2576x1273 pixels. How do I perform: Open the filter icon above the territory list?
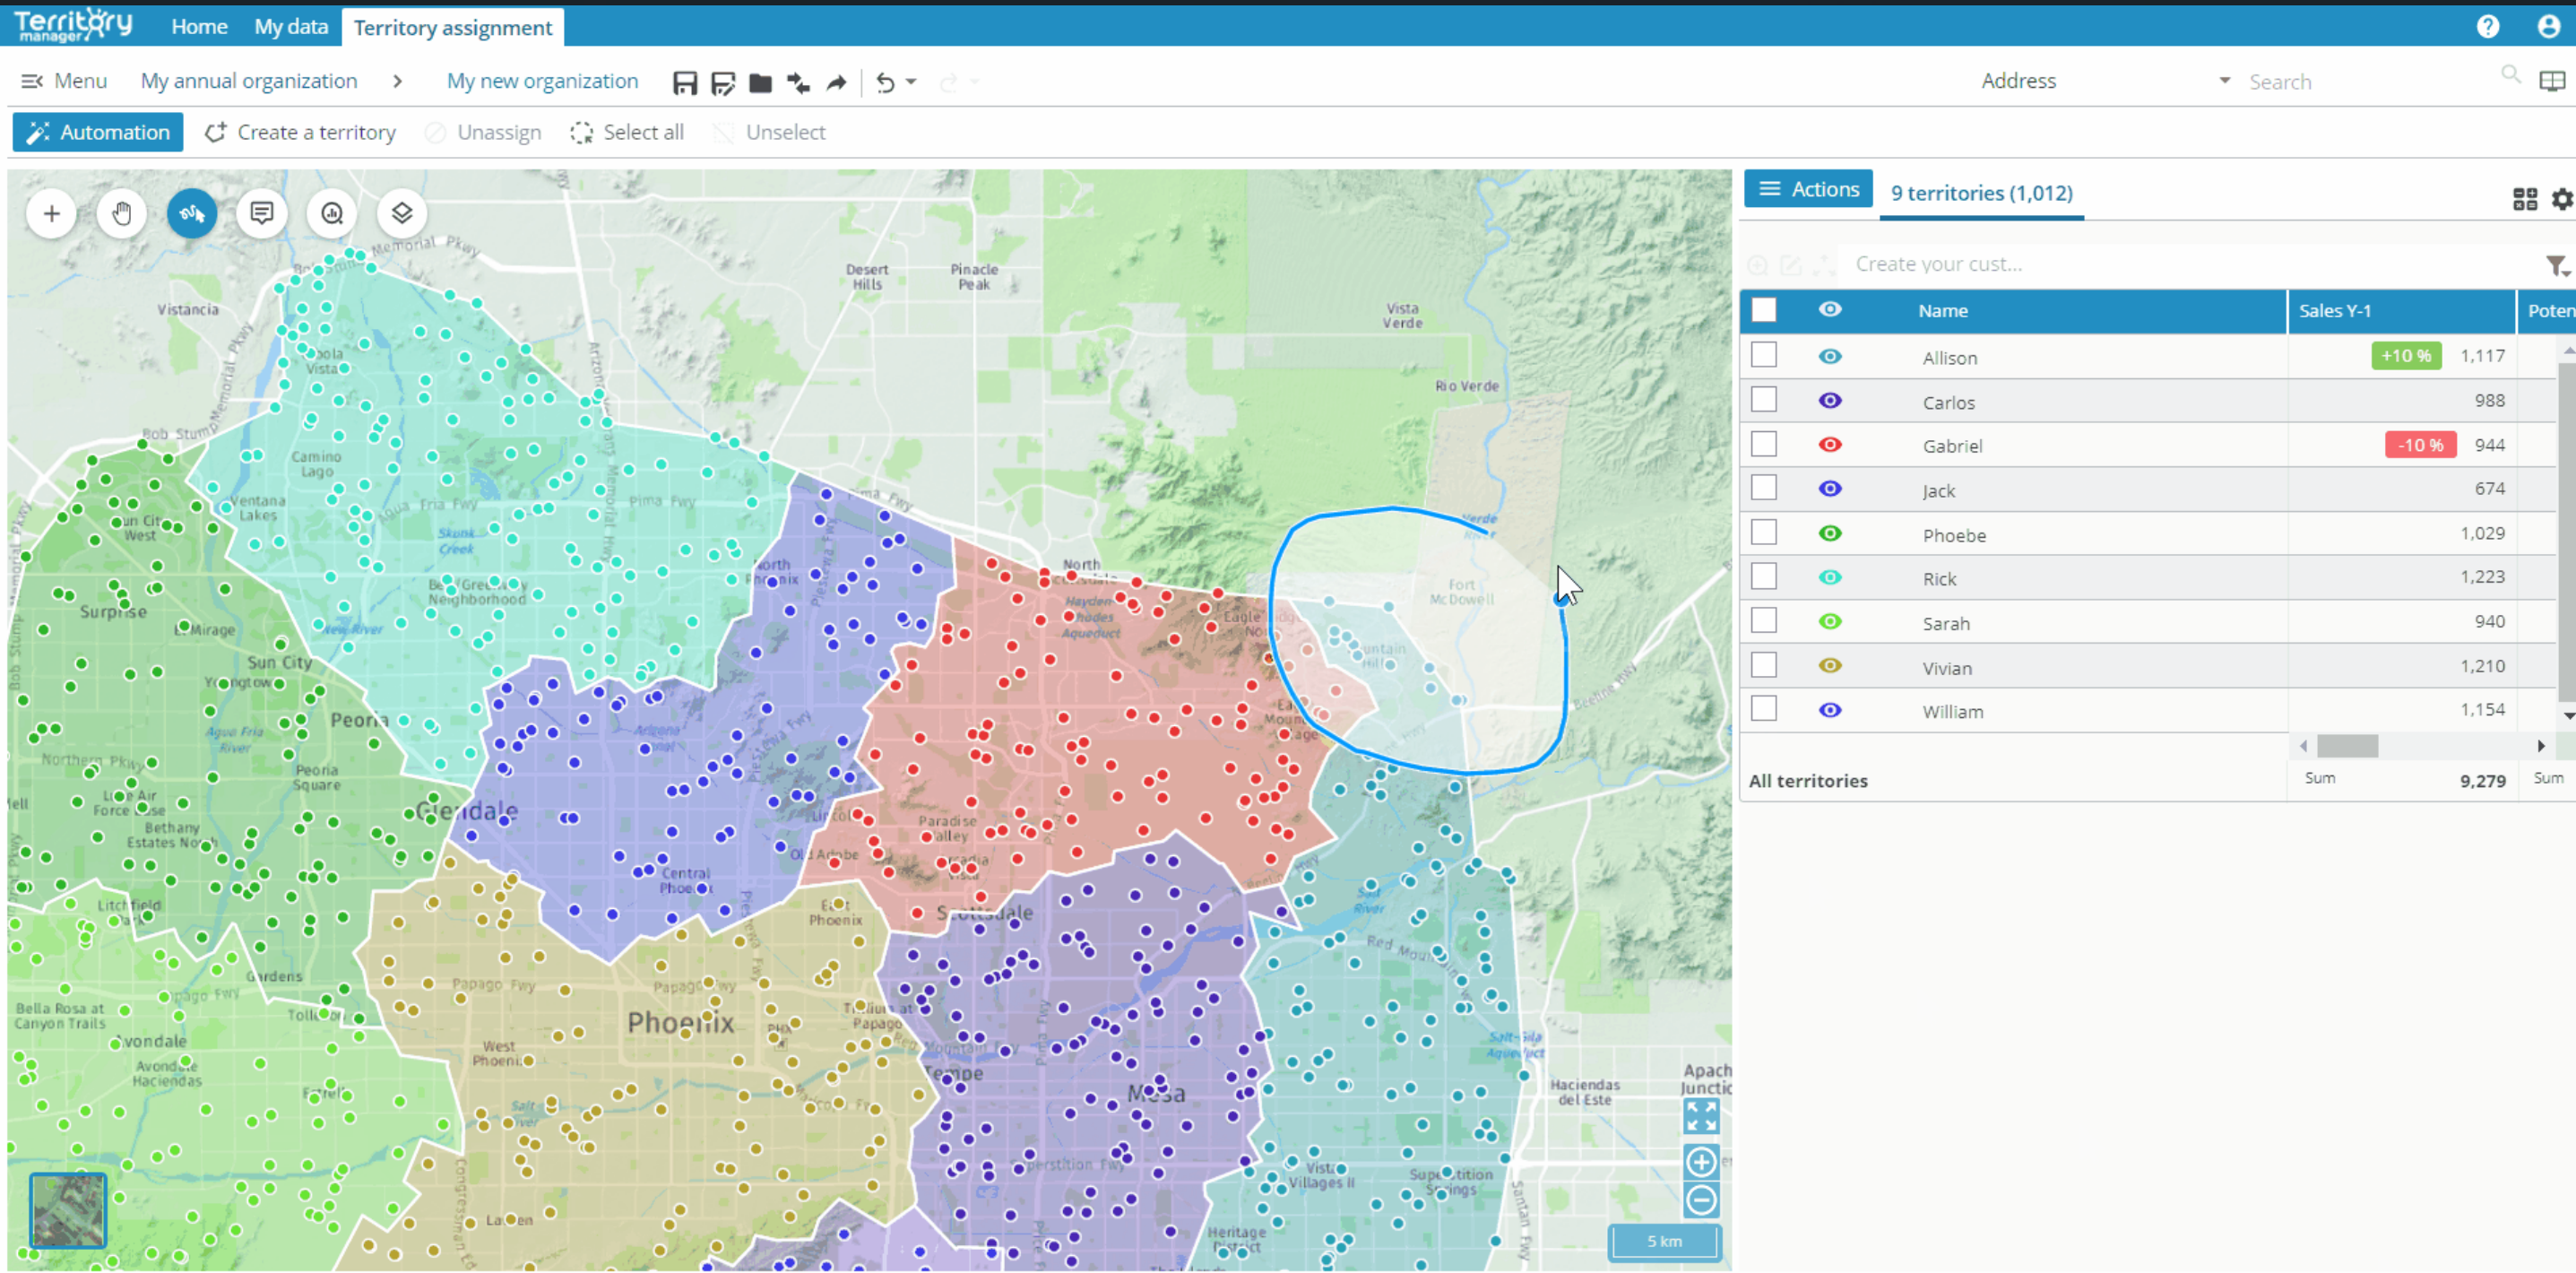[2556, 265]
